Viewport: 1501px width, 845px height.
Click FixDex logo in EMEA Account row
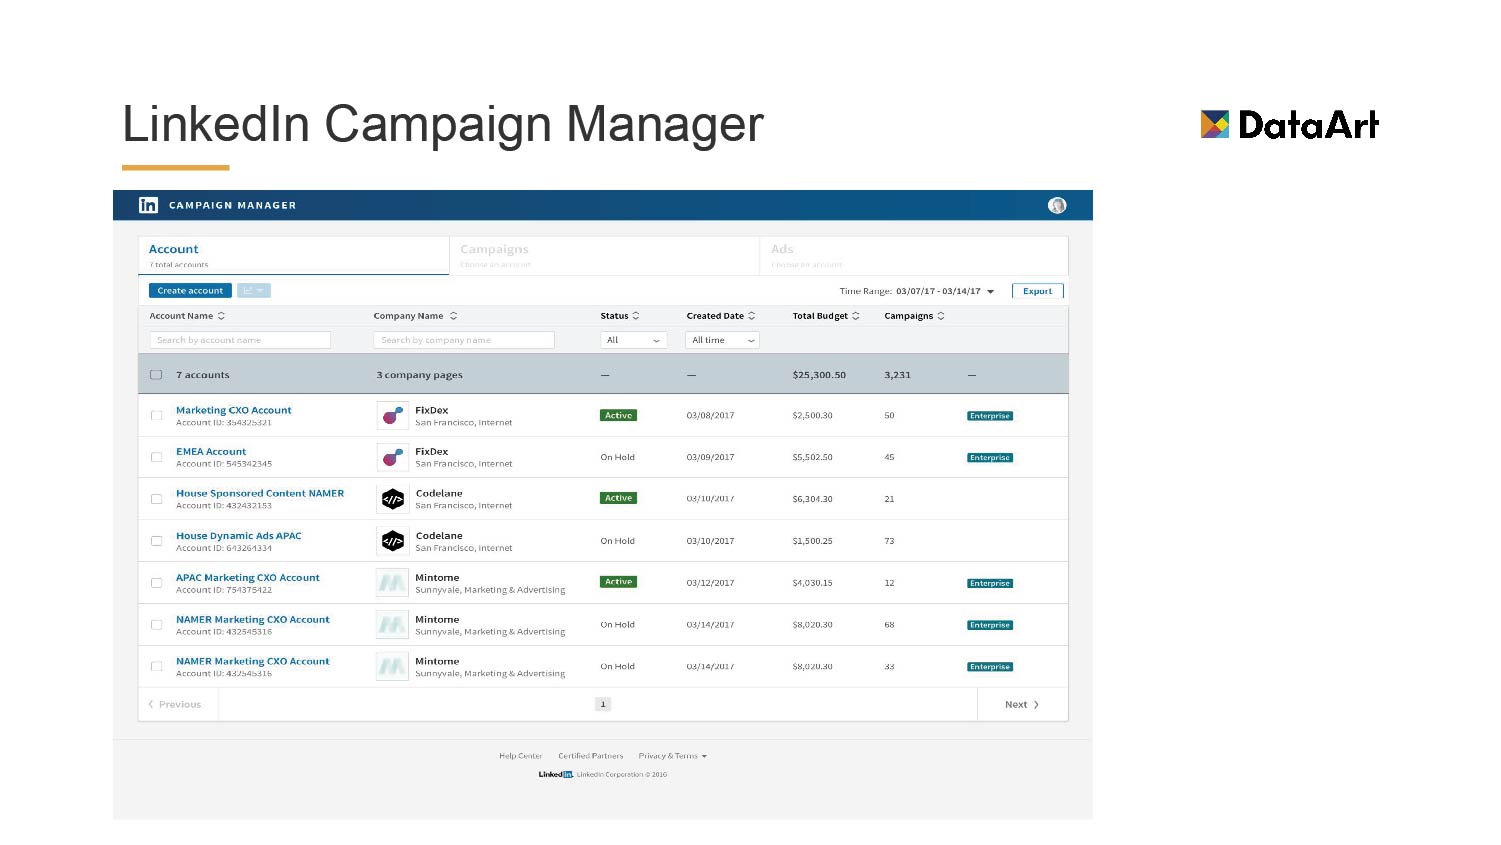tap(392, 457)
